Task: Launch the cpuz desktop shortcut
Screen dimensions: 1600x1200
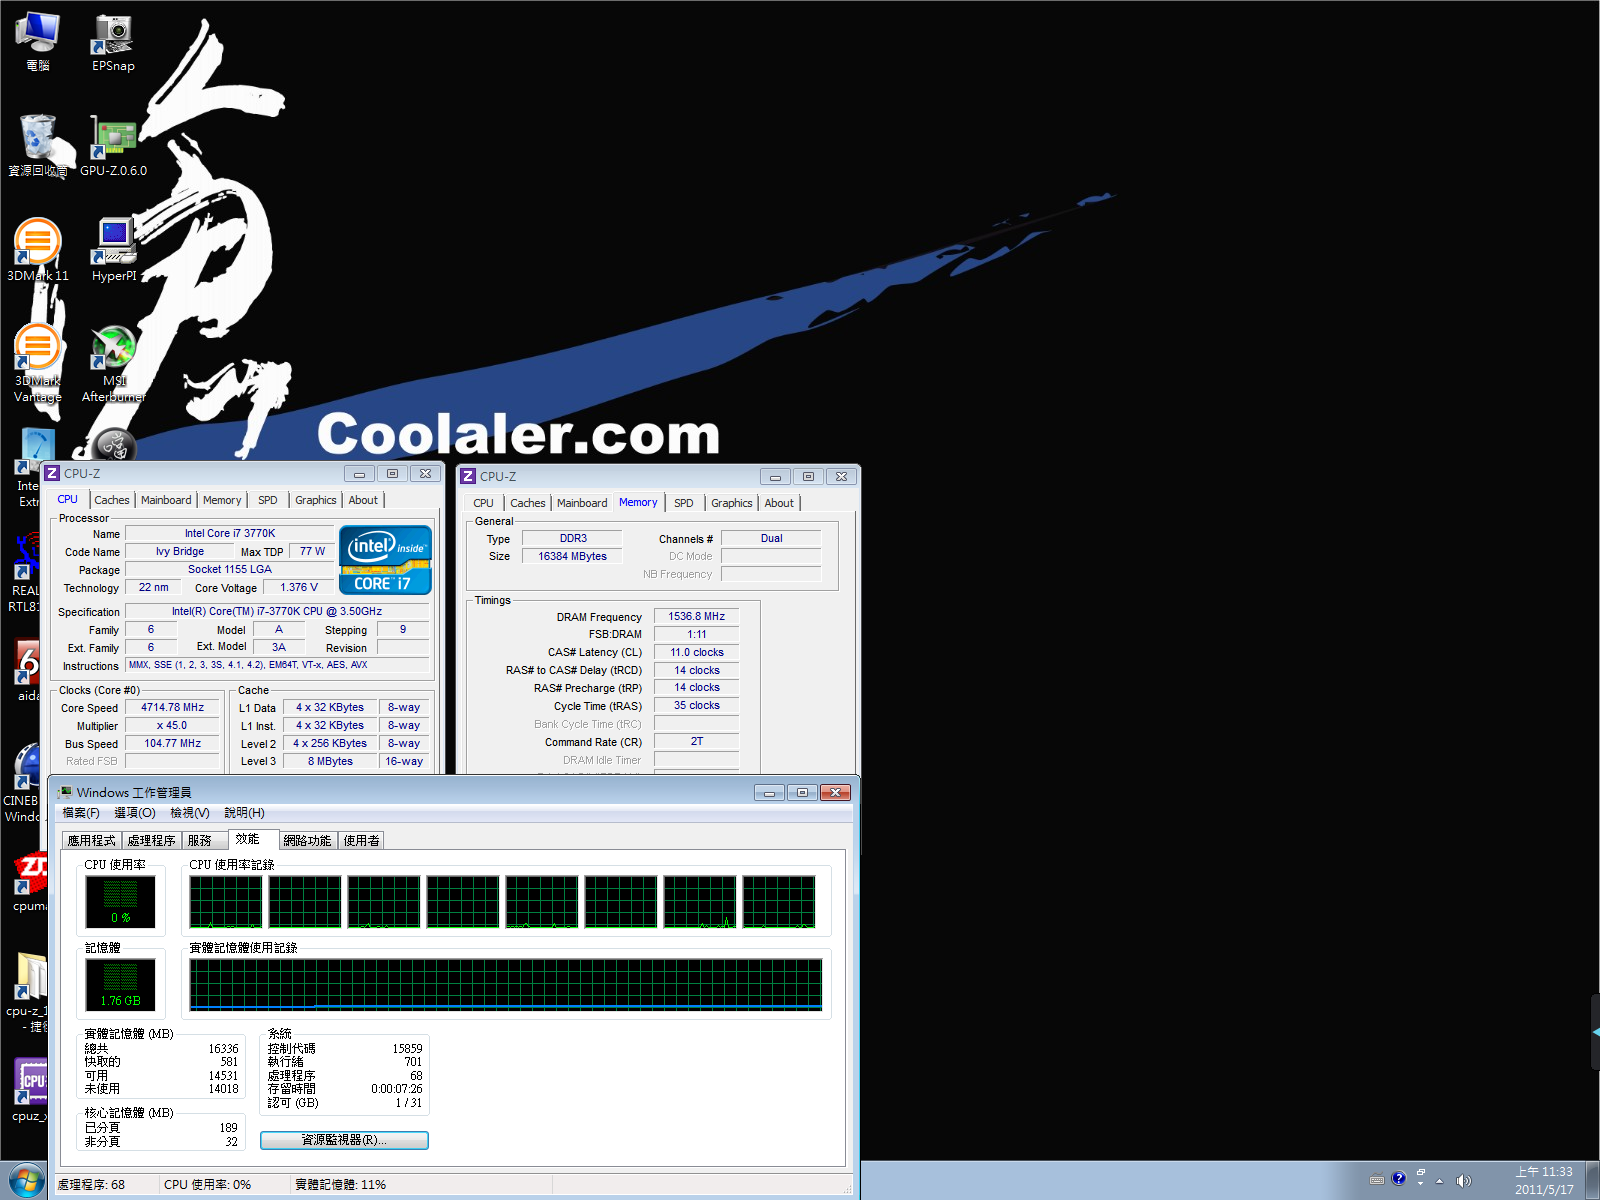Action: (x=30, y=1090)
